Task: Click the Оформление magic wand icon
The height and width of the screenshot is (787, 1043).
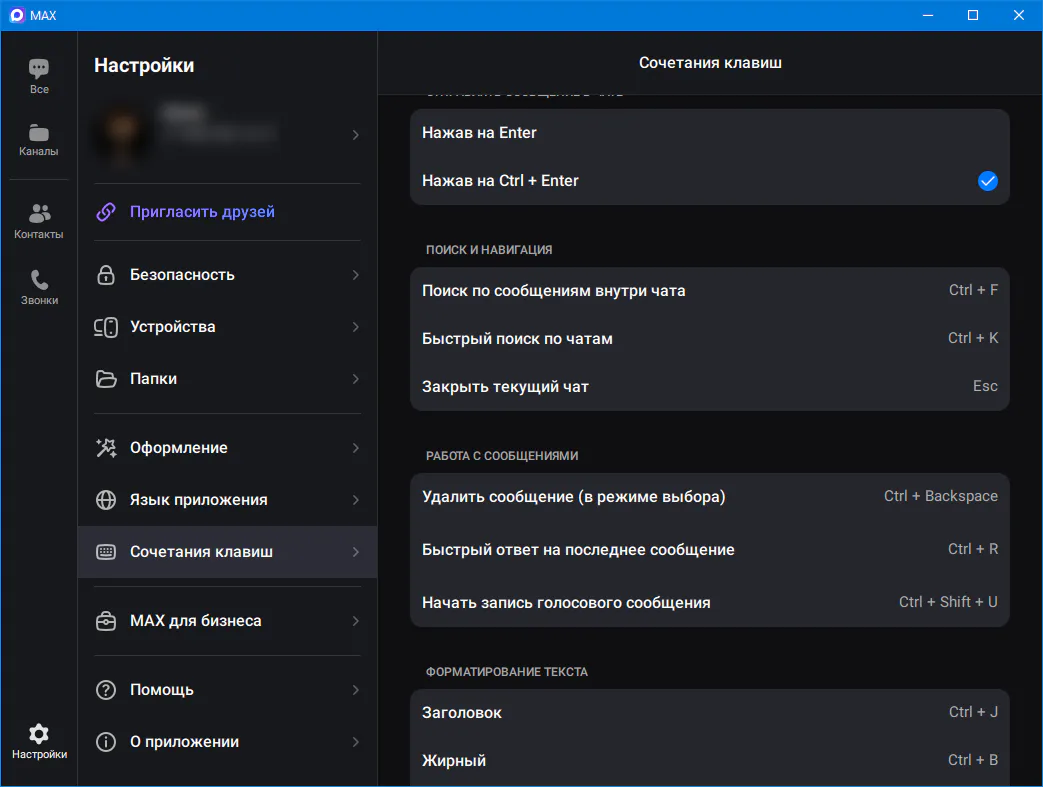Action: [106, 448]
